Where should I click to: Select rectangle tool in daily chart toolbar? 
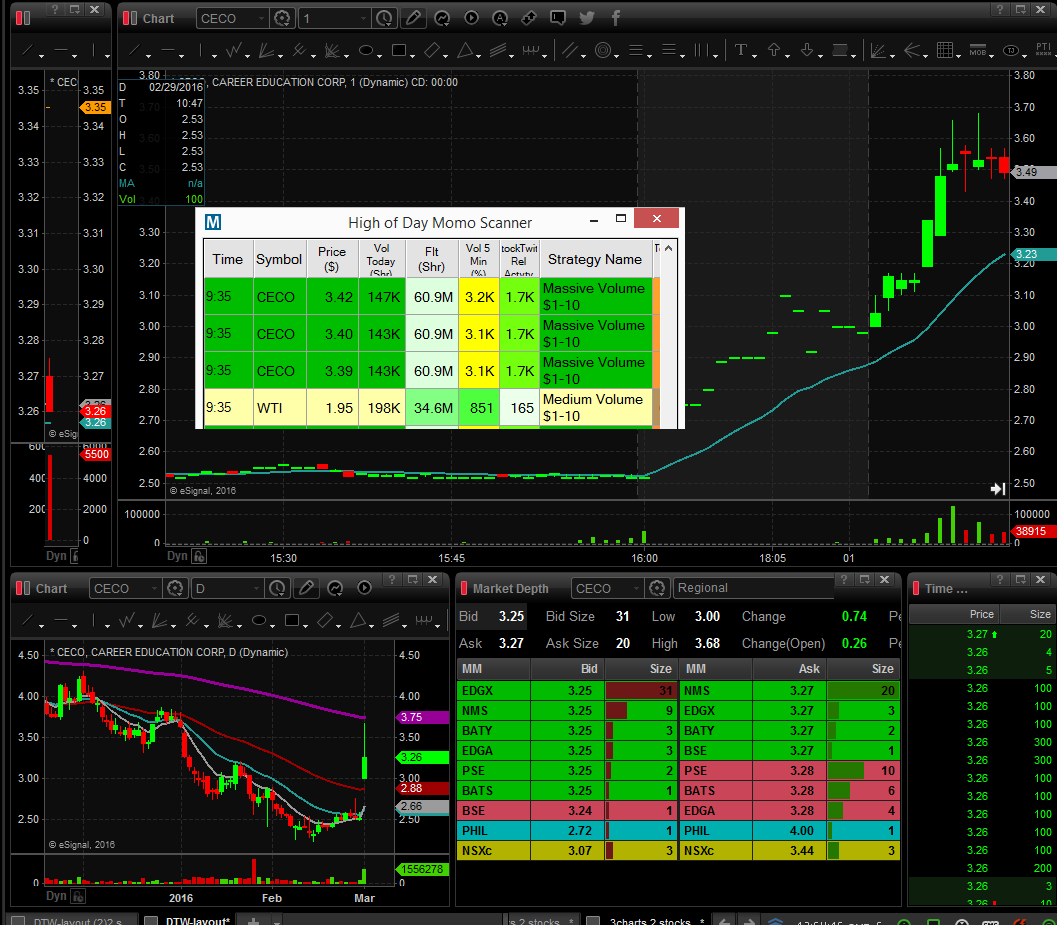292,620
